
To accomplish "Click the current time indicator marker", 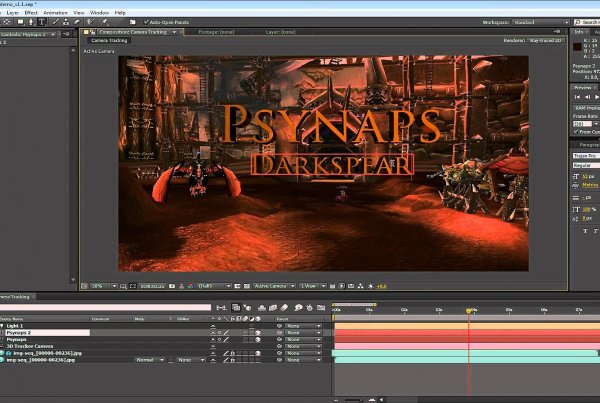I will pos(468,311).
